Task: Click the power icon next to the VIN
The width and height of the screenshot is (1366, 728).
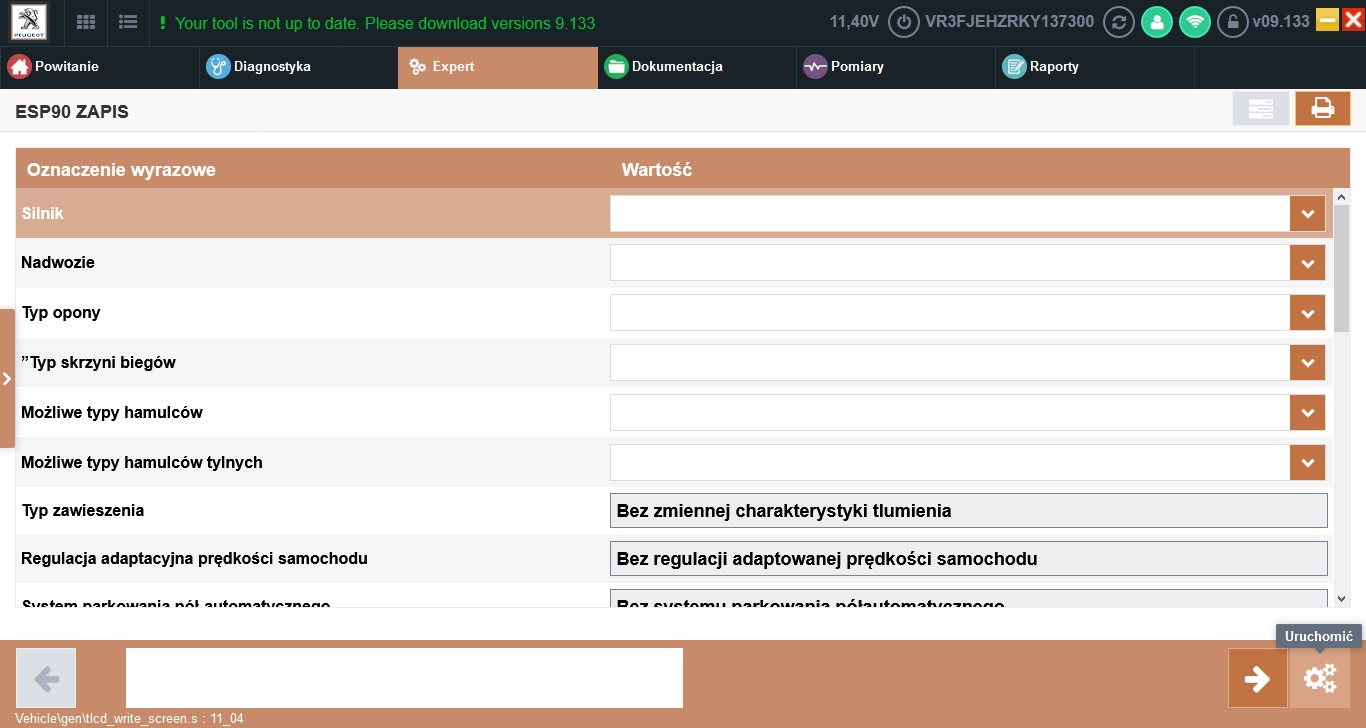Action: (903, 22)
